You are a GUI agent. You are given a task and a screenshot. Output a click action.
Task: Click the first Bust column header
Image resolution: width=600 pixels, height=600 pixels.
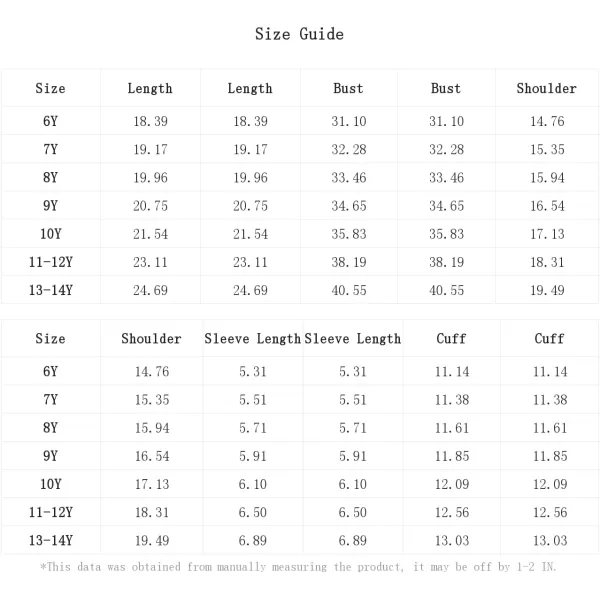348,88
